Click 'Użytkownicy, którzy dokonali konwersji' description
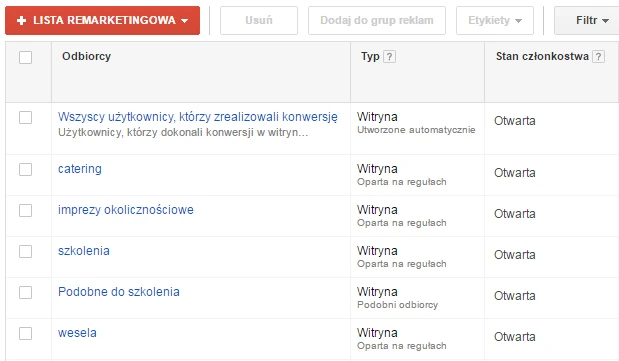The image size is (619, 361). pos(183,132)
